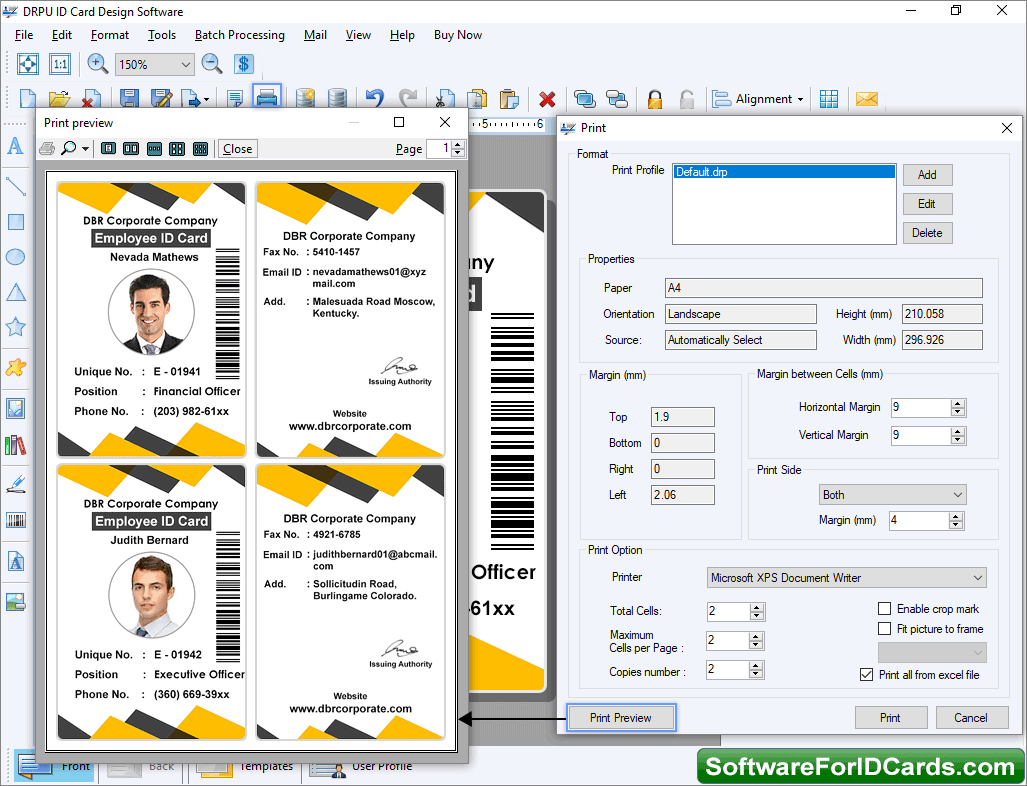Open the Alignment dropdown
The width and height of the screenshot is (1027, 786).
click(x=758, y=99)
